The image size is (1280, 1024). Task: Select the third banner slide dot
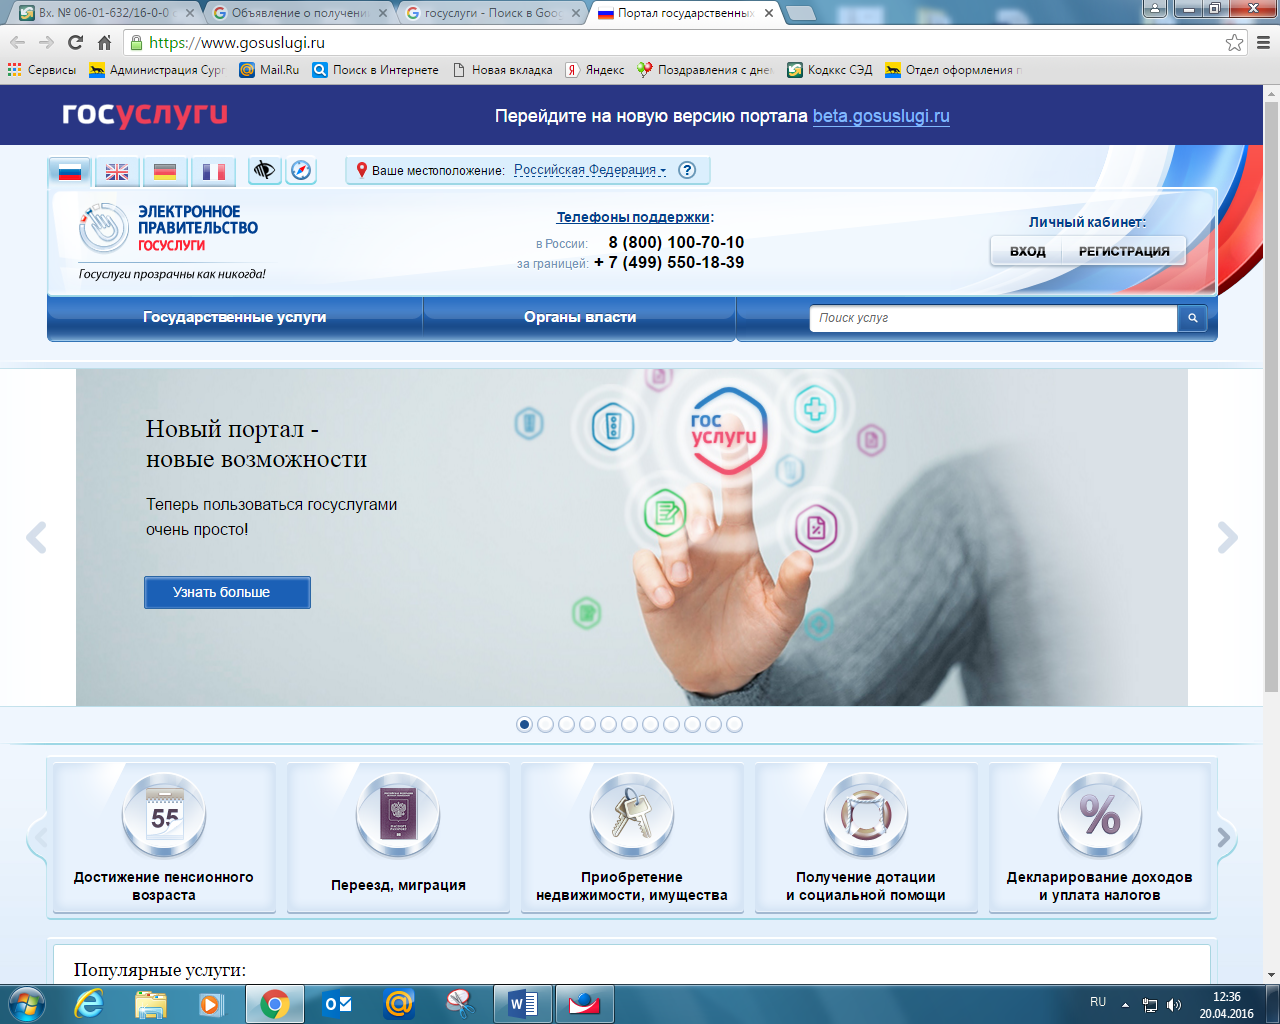566,724
